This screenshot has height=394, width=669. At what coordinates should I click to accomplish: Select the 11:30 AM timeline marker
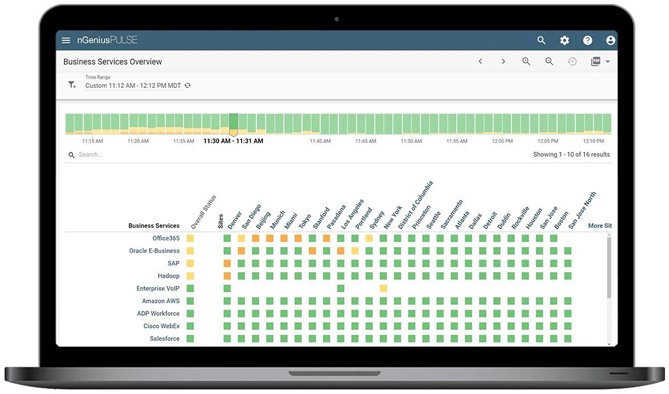tap(233, 125)
